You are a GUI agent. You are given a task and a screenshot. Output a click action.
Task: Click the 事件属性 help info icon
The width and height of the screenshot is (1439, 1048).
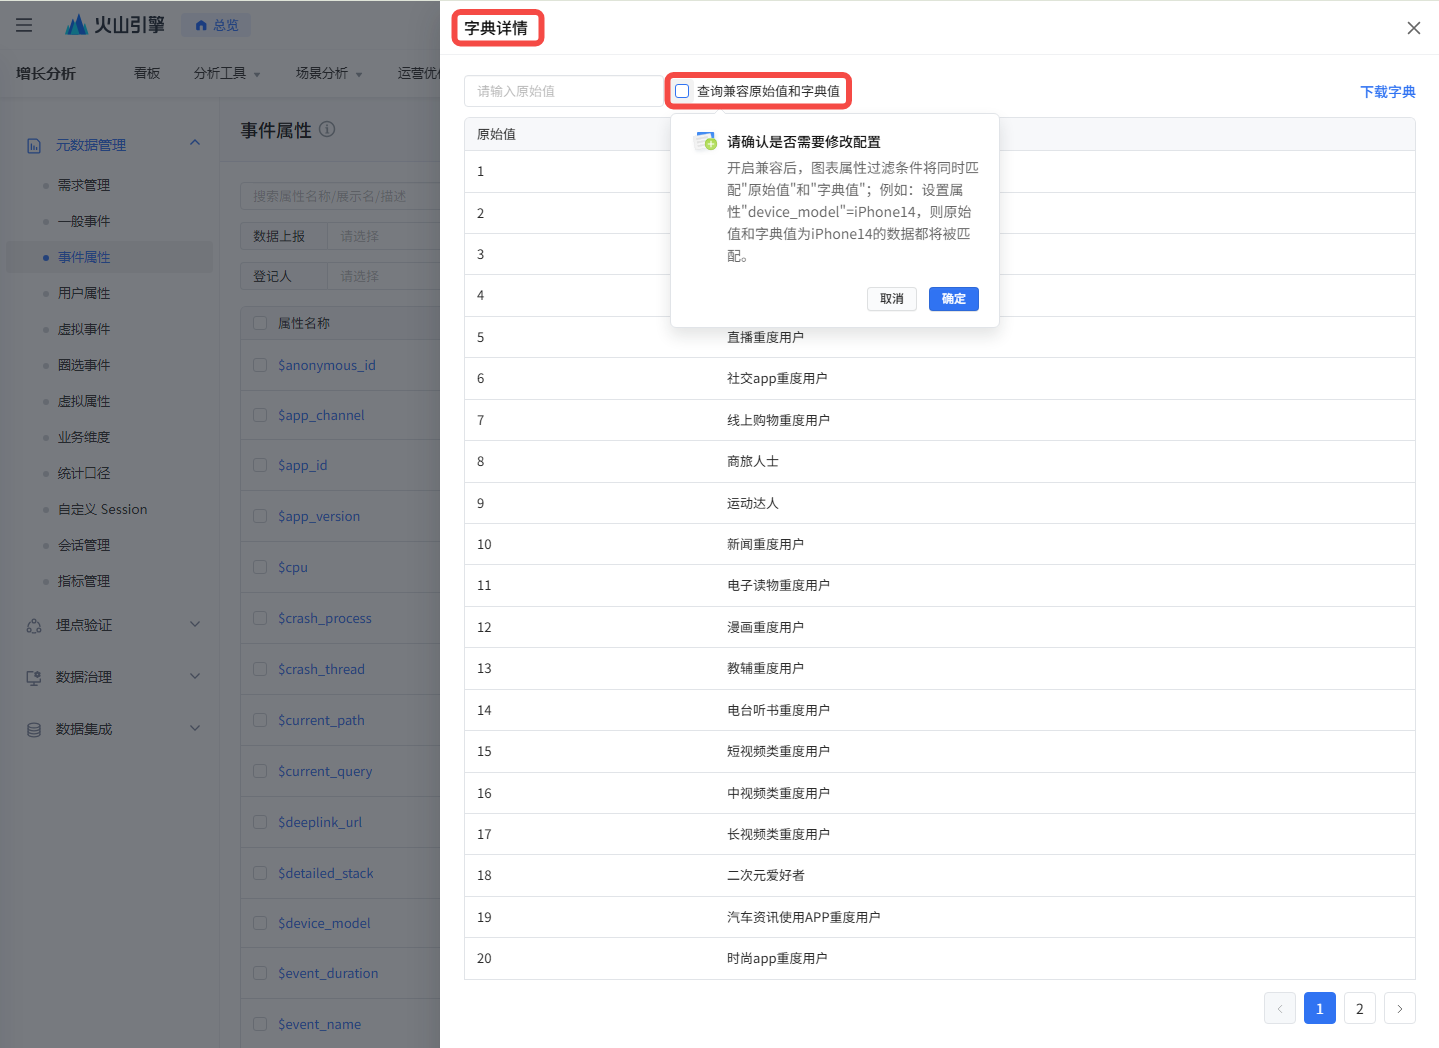[327, 129]
